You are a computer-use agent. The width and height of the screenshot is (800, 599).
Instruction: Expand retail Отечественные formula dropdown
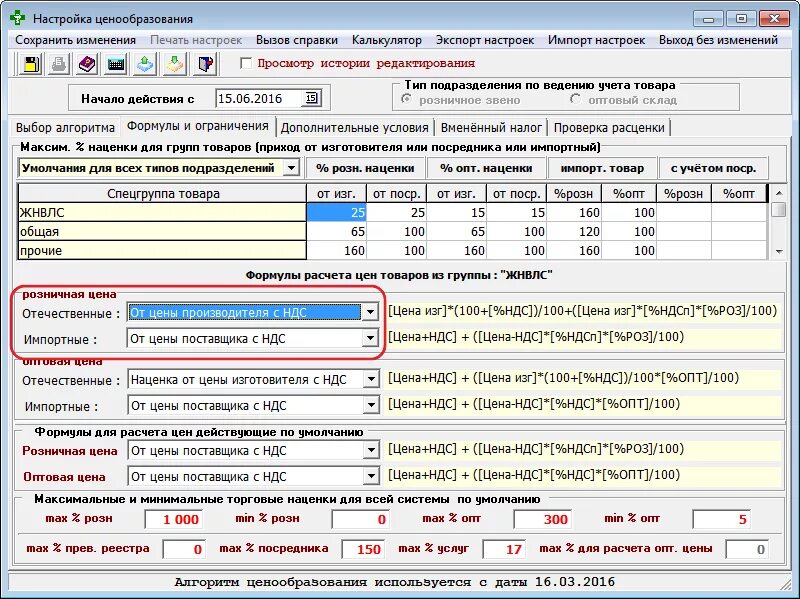click(370, 312)
